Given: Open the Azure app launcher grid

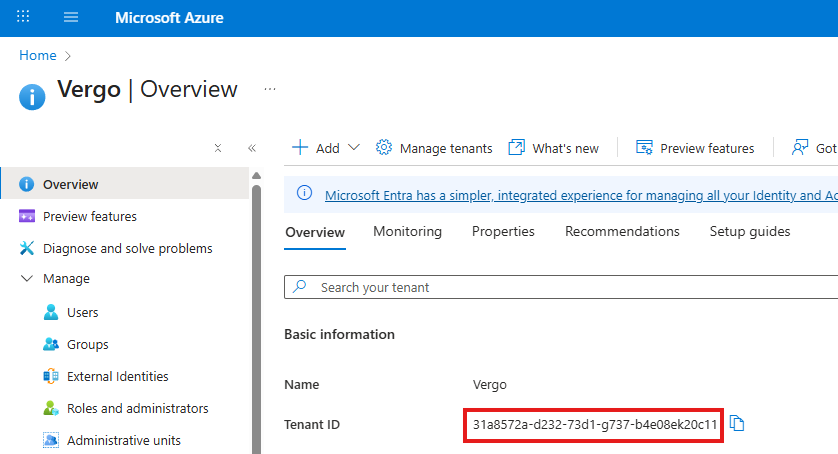Looking at the screenshot, I should click(x=23, y=17).
